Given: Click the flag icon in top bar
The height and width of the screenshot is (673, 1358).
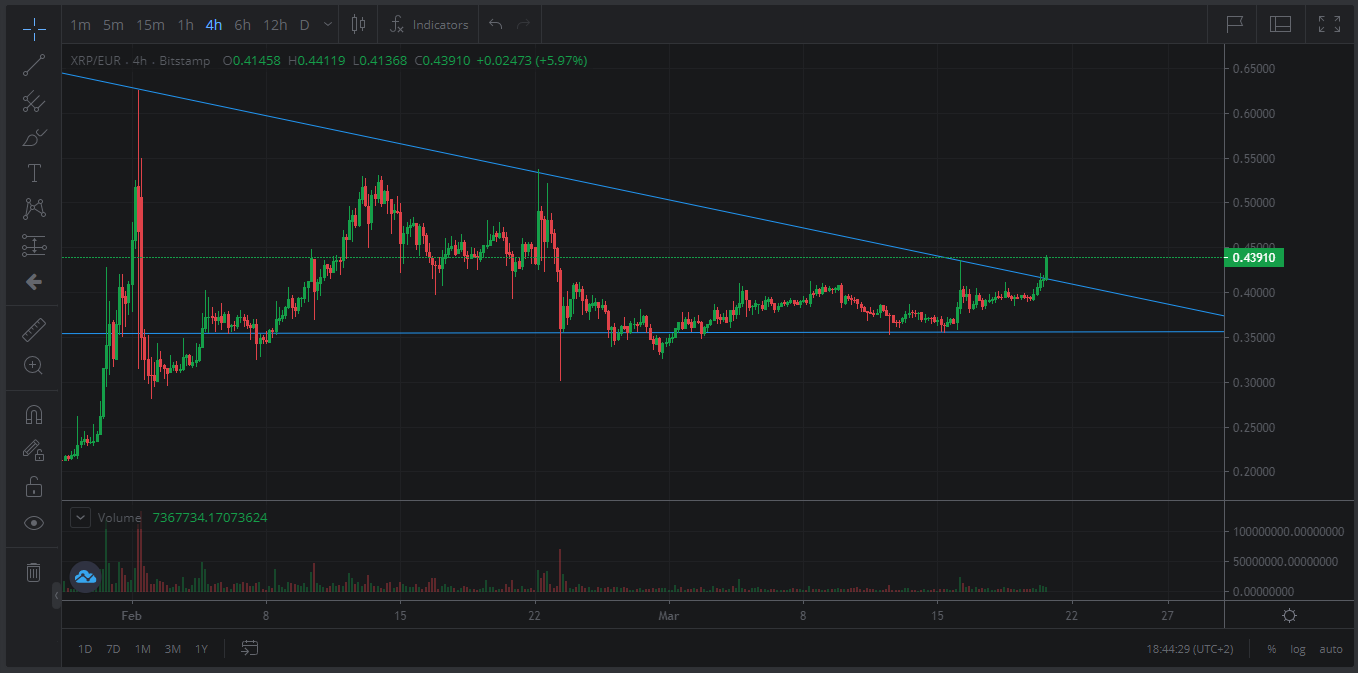Looking at the screenshot, I should click(x=1235, y=24).
